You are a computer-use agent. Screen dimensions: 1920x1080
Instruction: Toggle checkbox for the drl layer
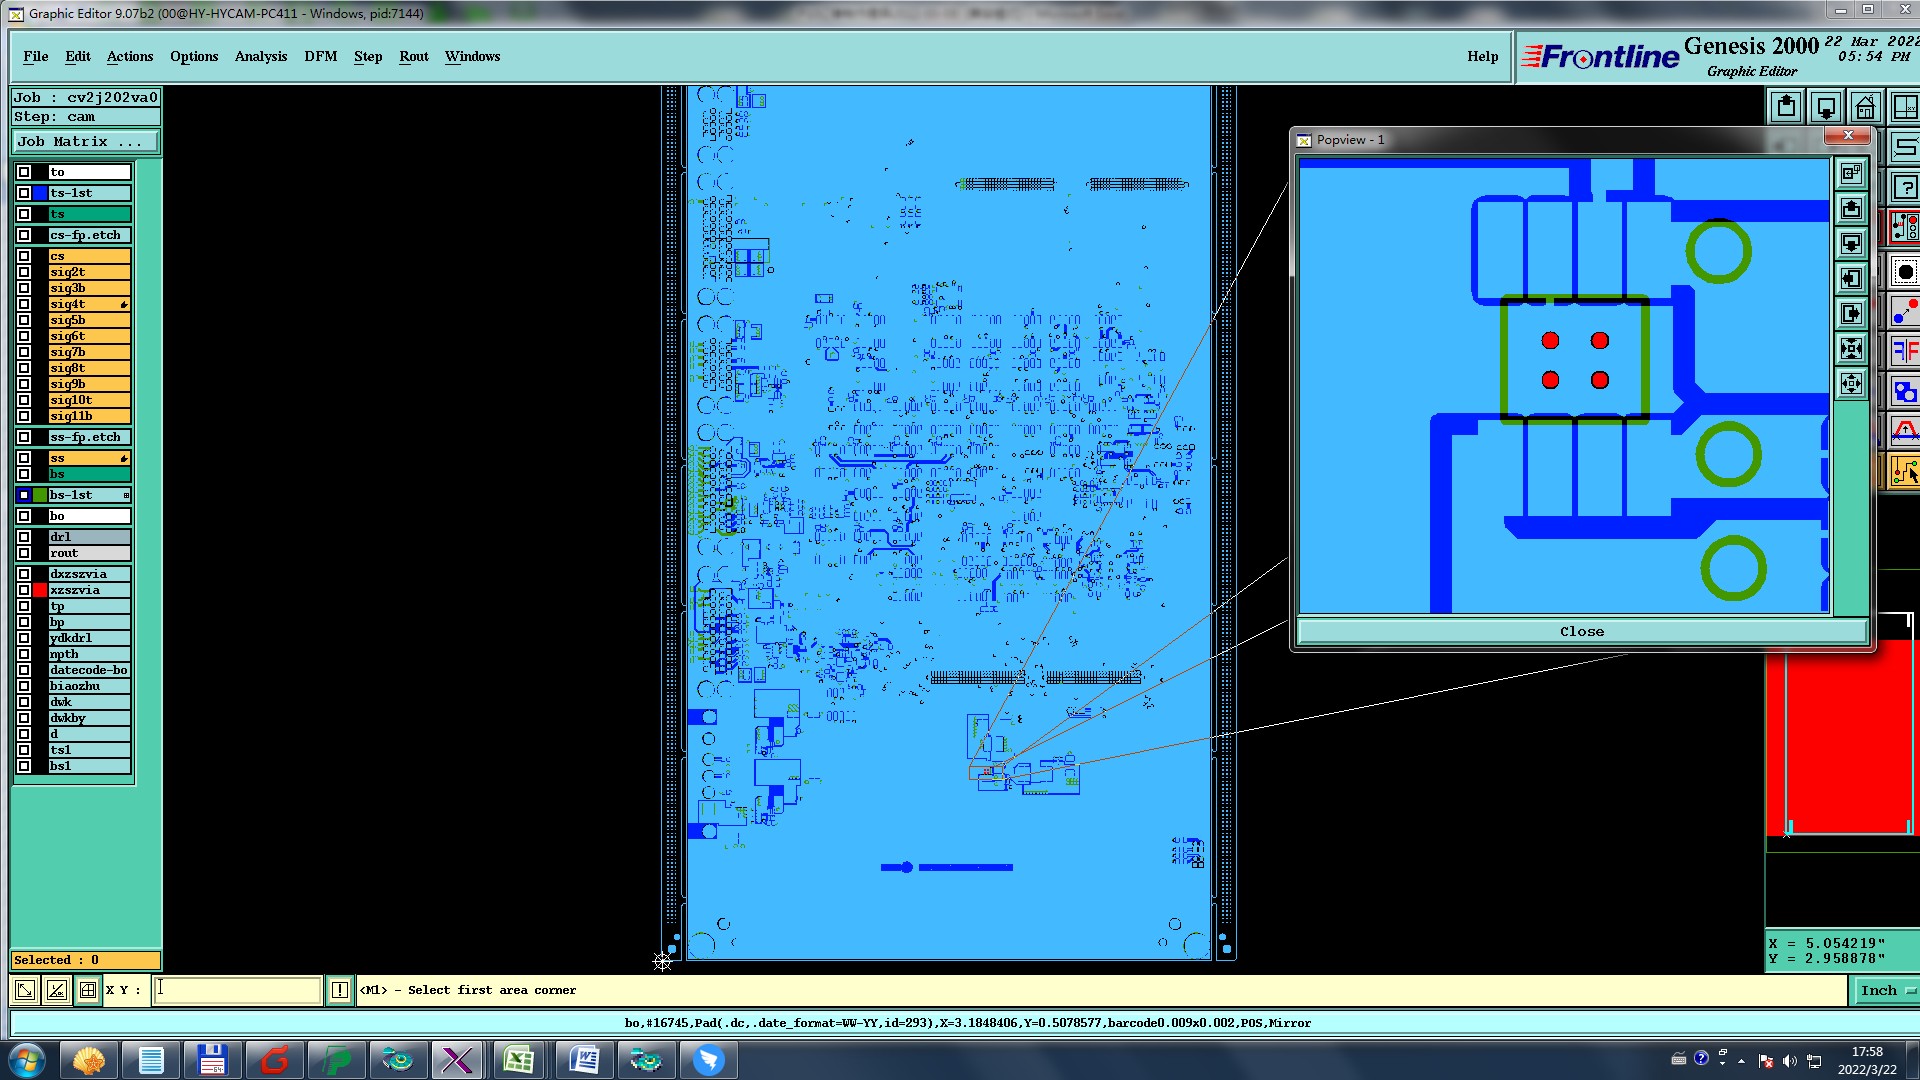click(24, 537)
